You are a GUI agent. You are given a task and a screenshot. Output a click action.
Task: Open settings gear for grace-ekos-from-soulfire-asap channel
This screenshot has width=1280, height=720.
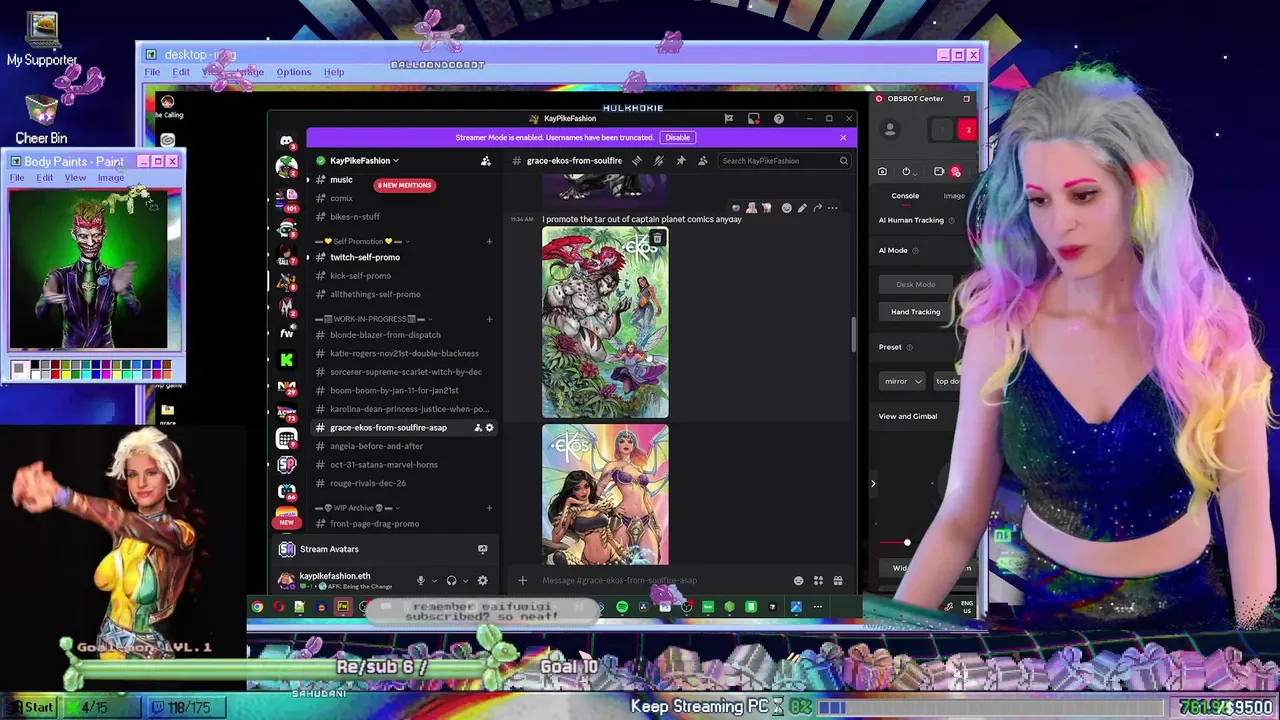(489, 428)
